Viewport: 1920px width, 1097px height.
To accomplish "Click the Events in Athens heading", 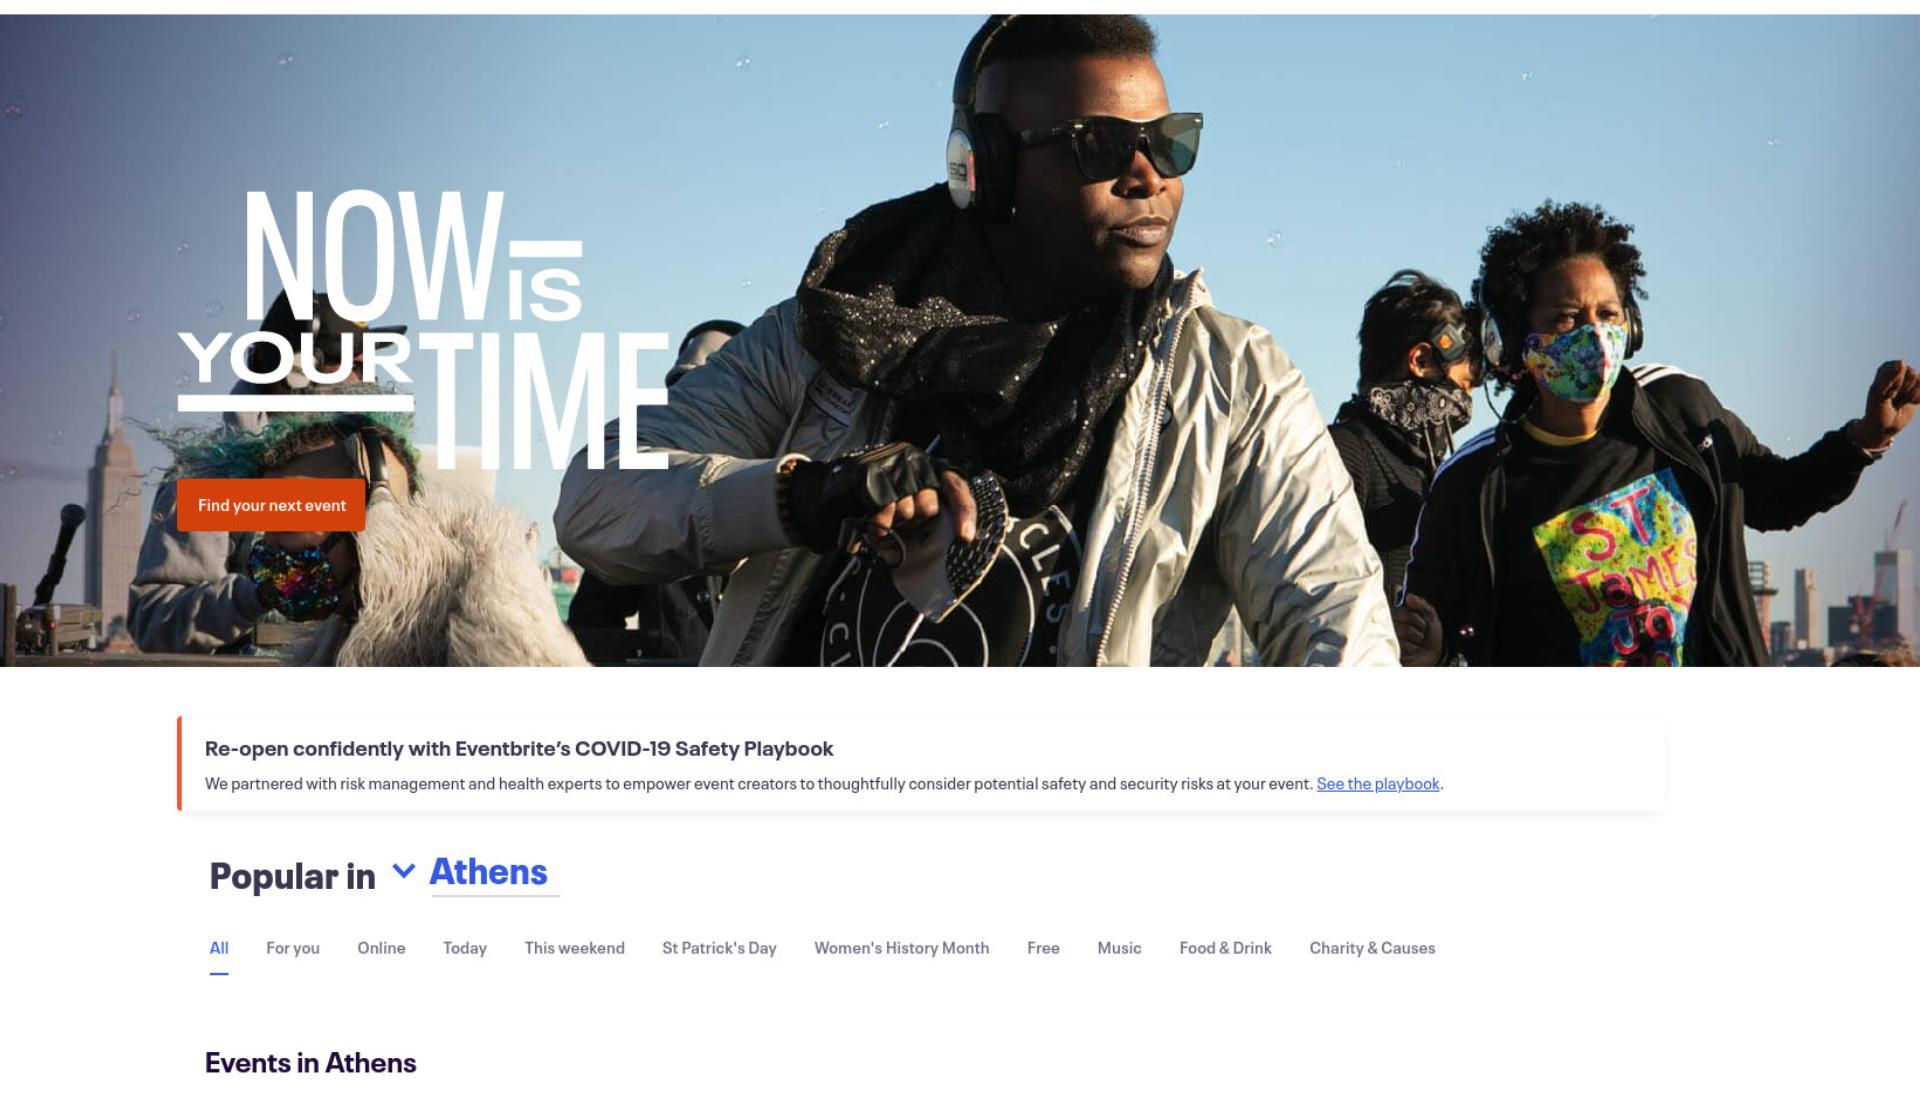I will point(310,1063).
